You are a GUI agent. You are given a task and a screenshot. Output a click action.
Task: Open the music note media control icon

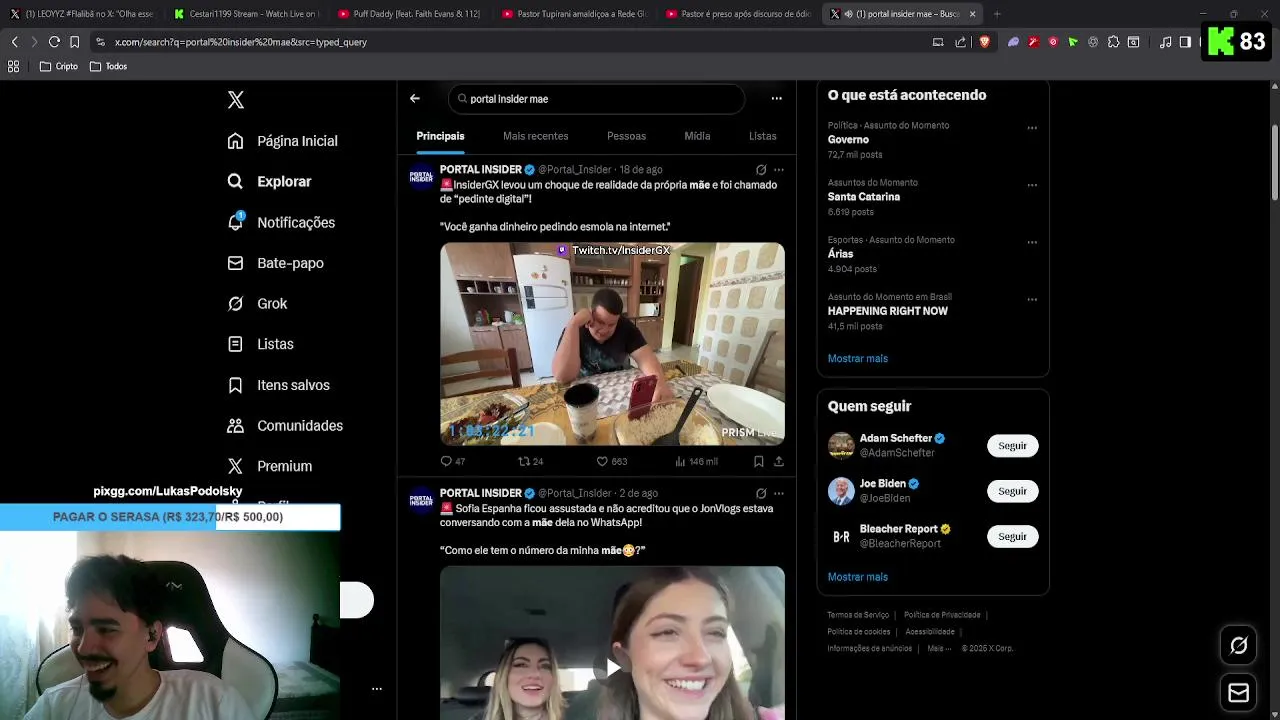click(x=1165, y=42)
